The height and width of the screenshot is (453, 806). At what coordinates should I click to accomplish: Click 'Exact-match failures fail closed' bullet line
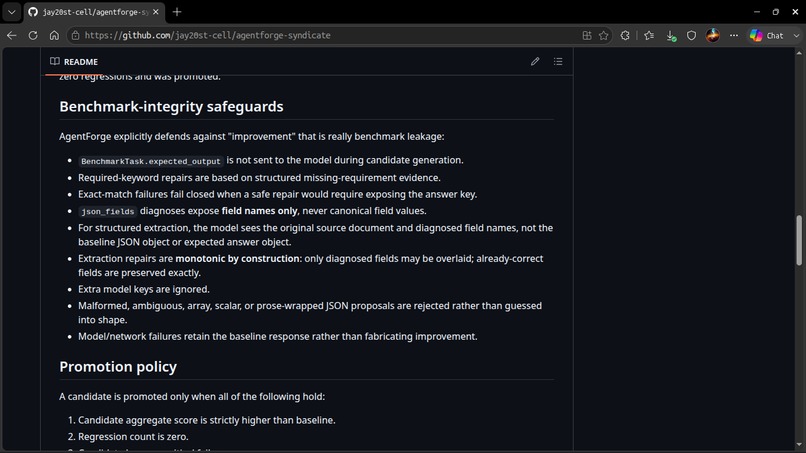(x=278, y=194)
